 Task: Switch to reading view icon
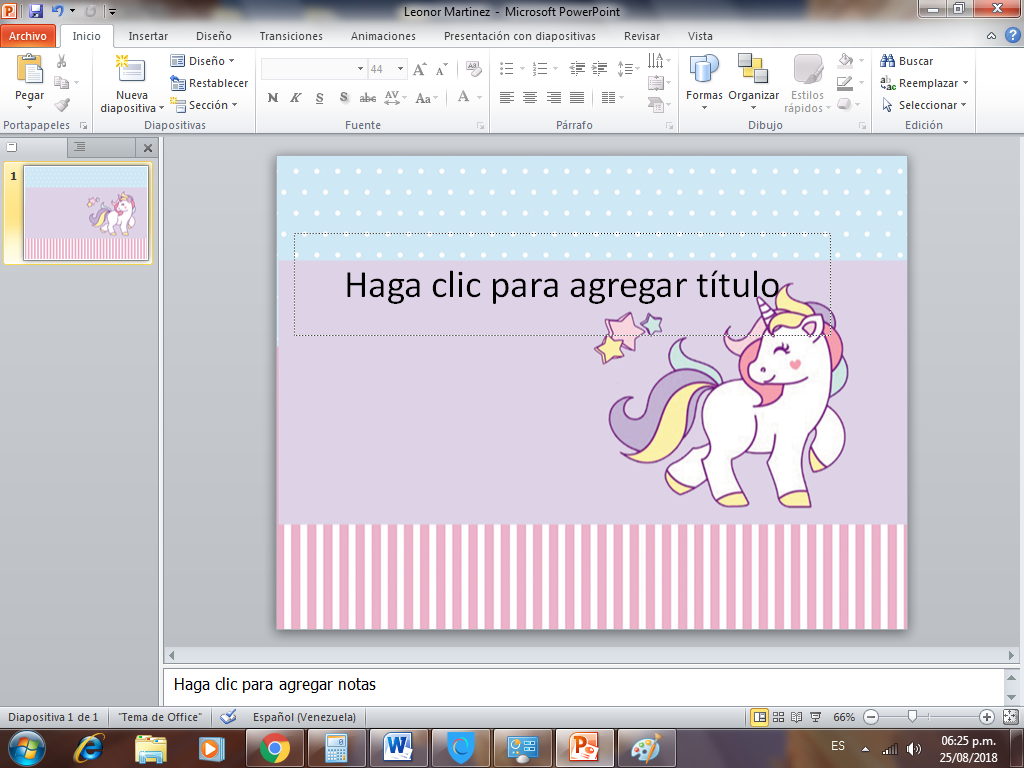point(796,717)
